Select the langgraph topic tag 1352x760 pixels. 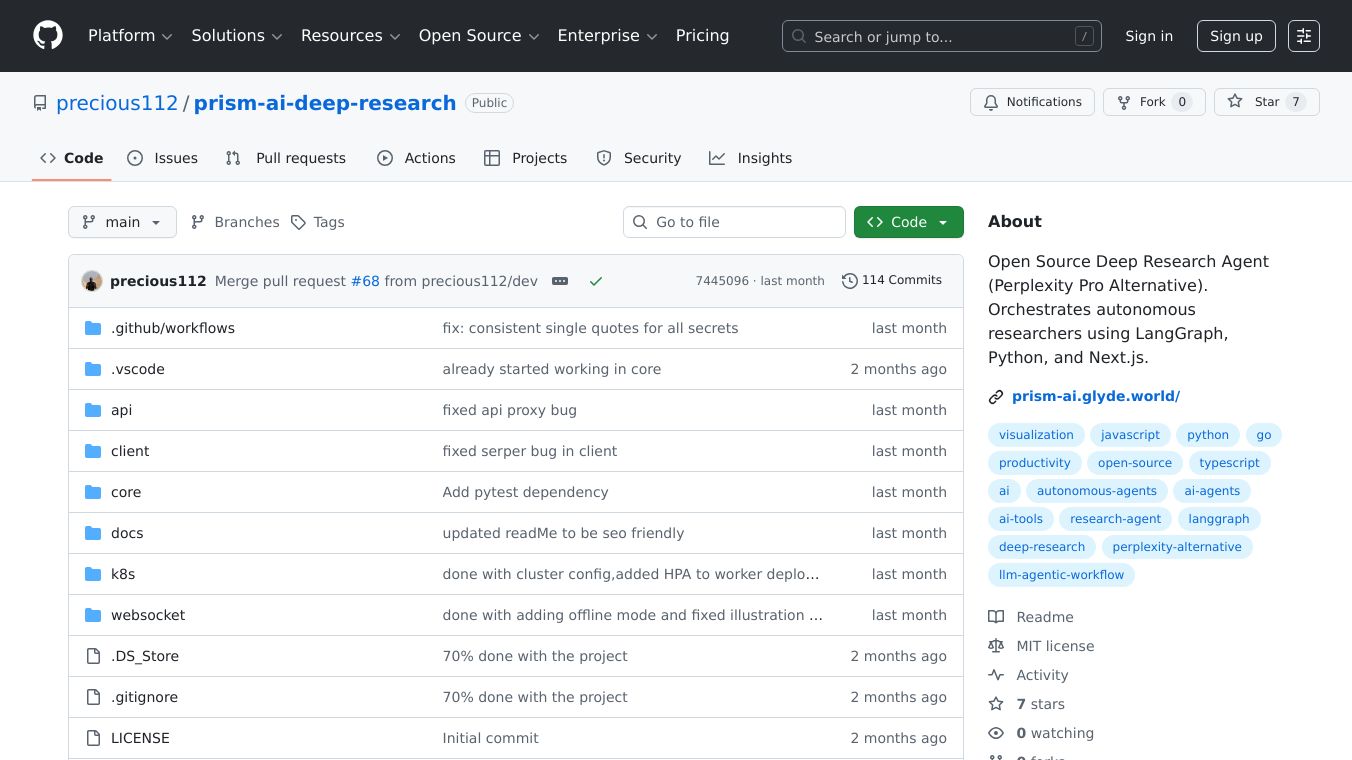coord(1218,519)
